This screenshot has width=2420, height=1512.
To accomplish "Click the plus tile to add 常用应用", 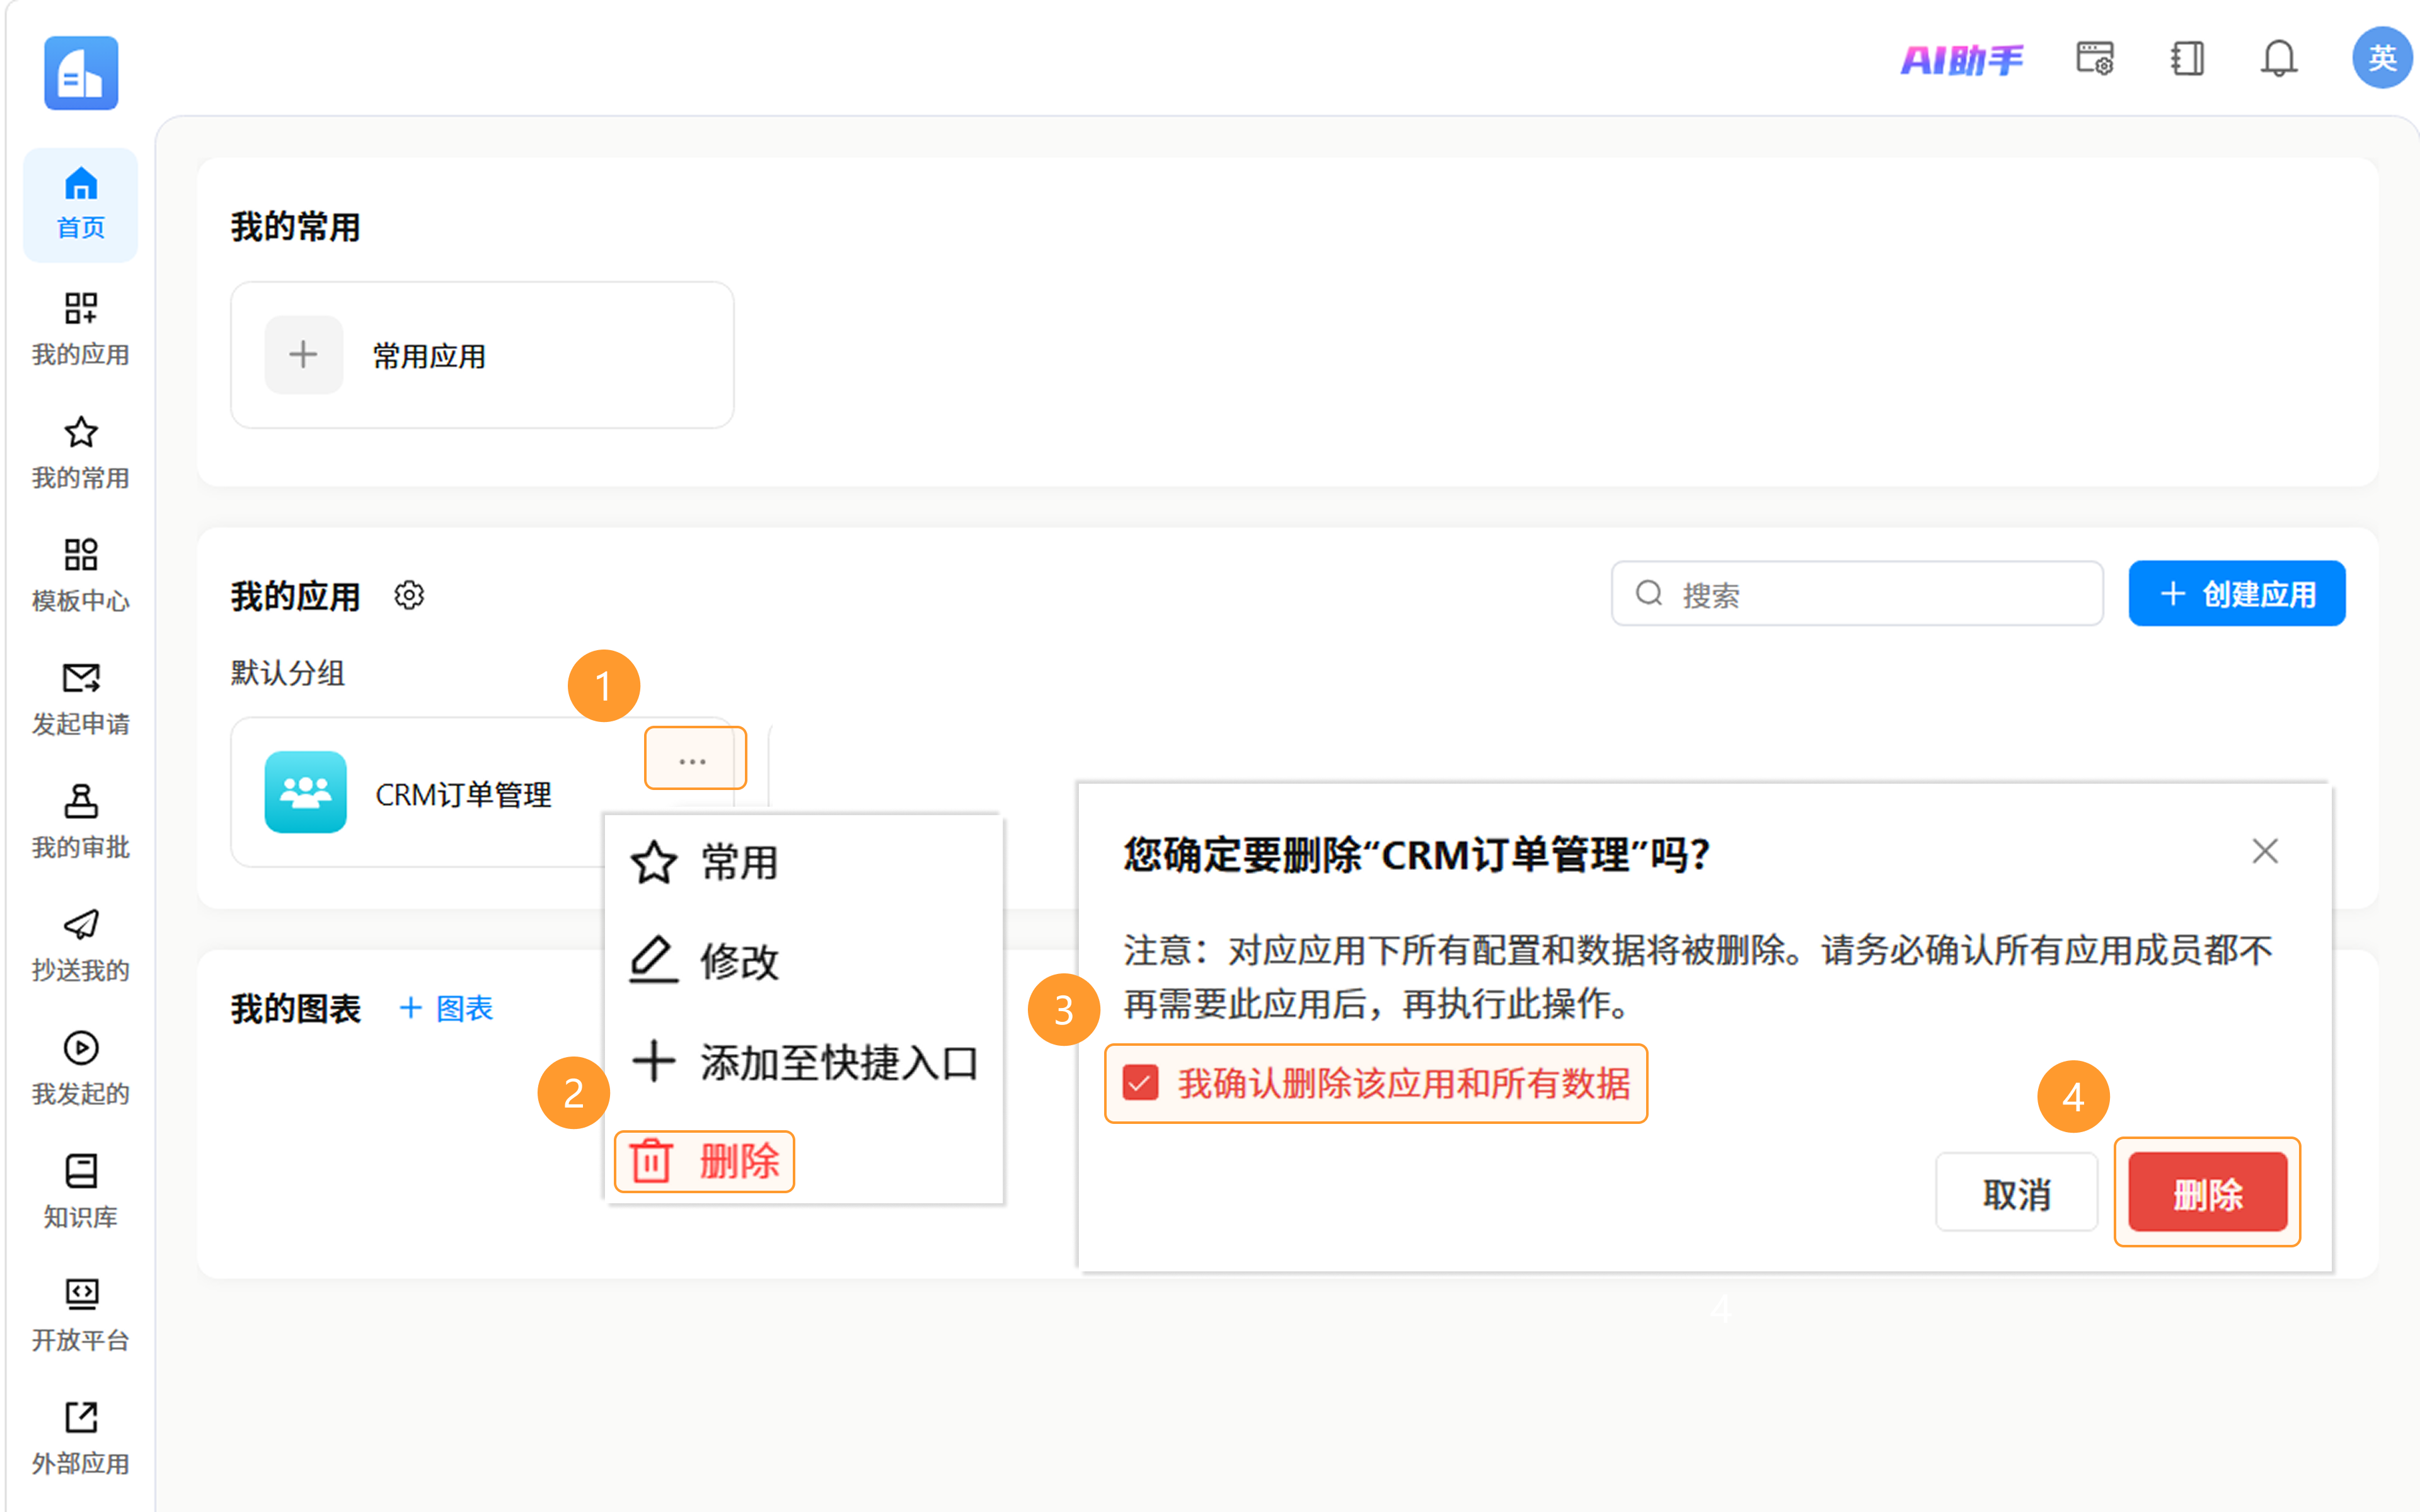I will coord(303,355).
